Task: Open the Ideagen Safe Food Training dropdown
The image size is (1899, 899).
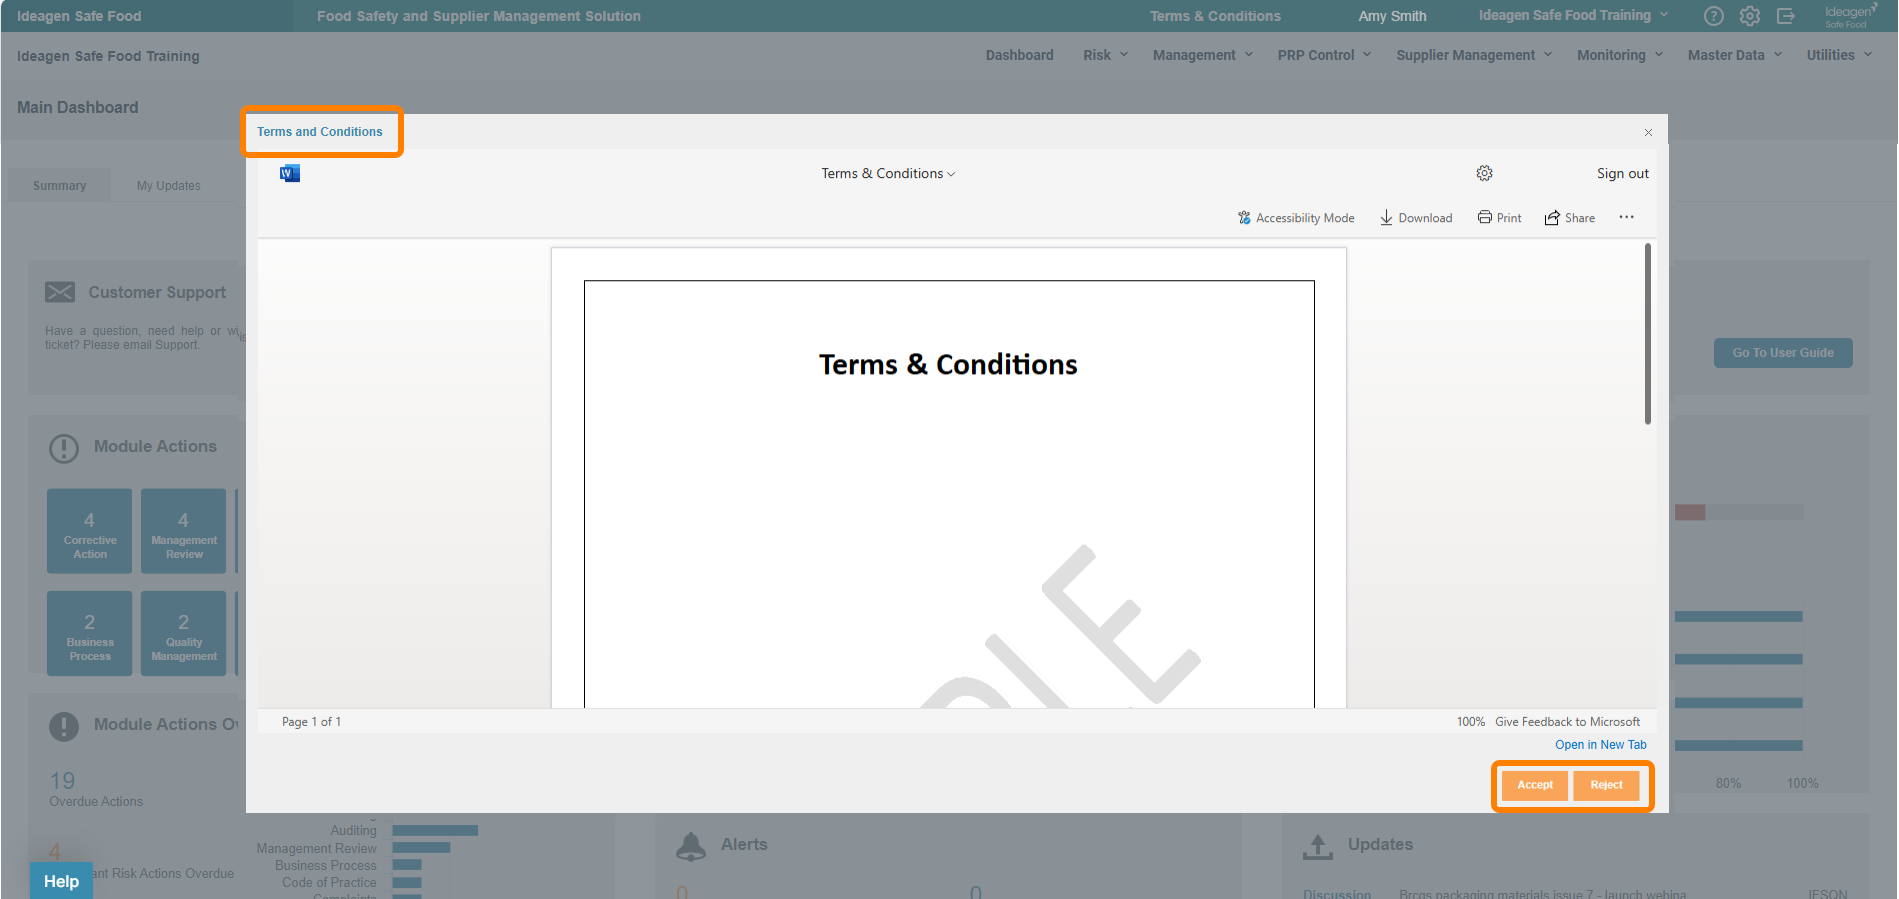Action: 1572,16
